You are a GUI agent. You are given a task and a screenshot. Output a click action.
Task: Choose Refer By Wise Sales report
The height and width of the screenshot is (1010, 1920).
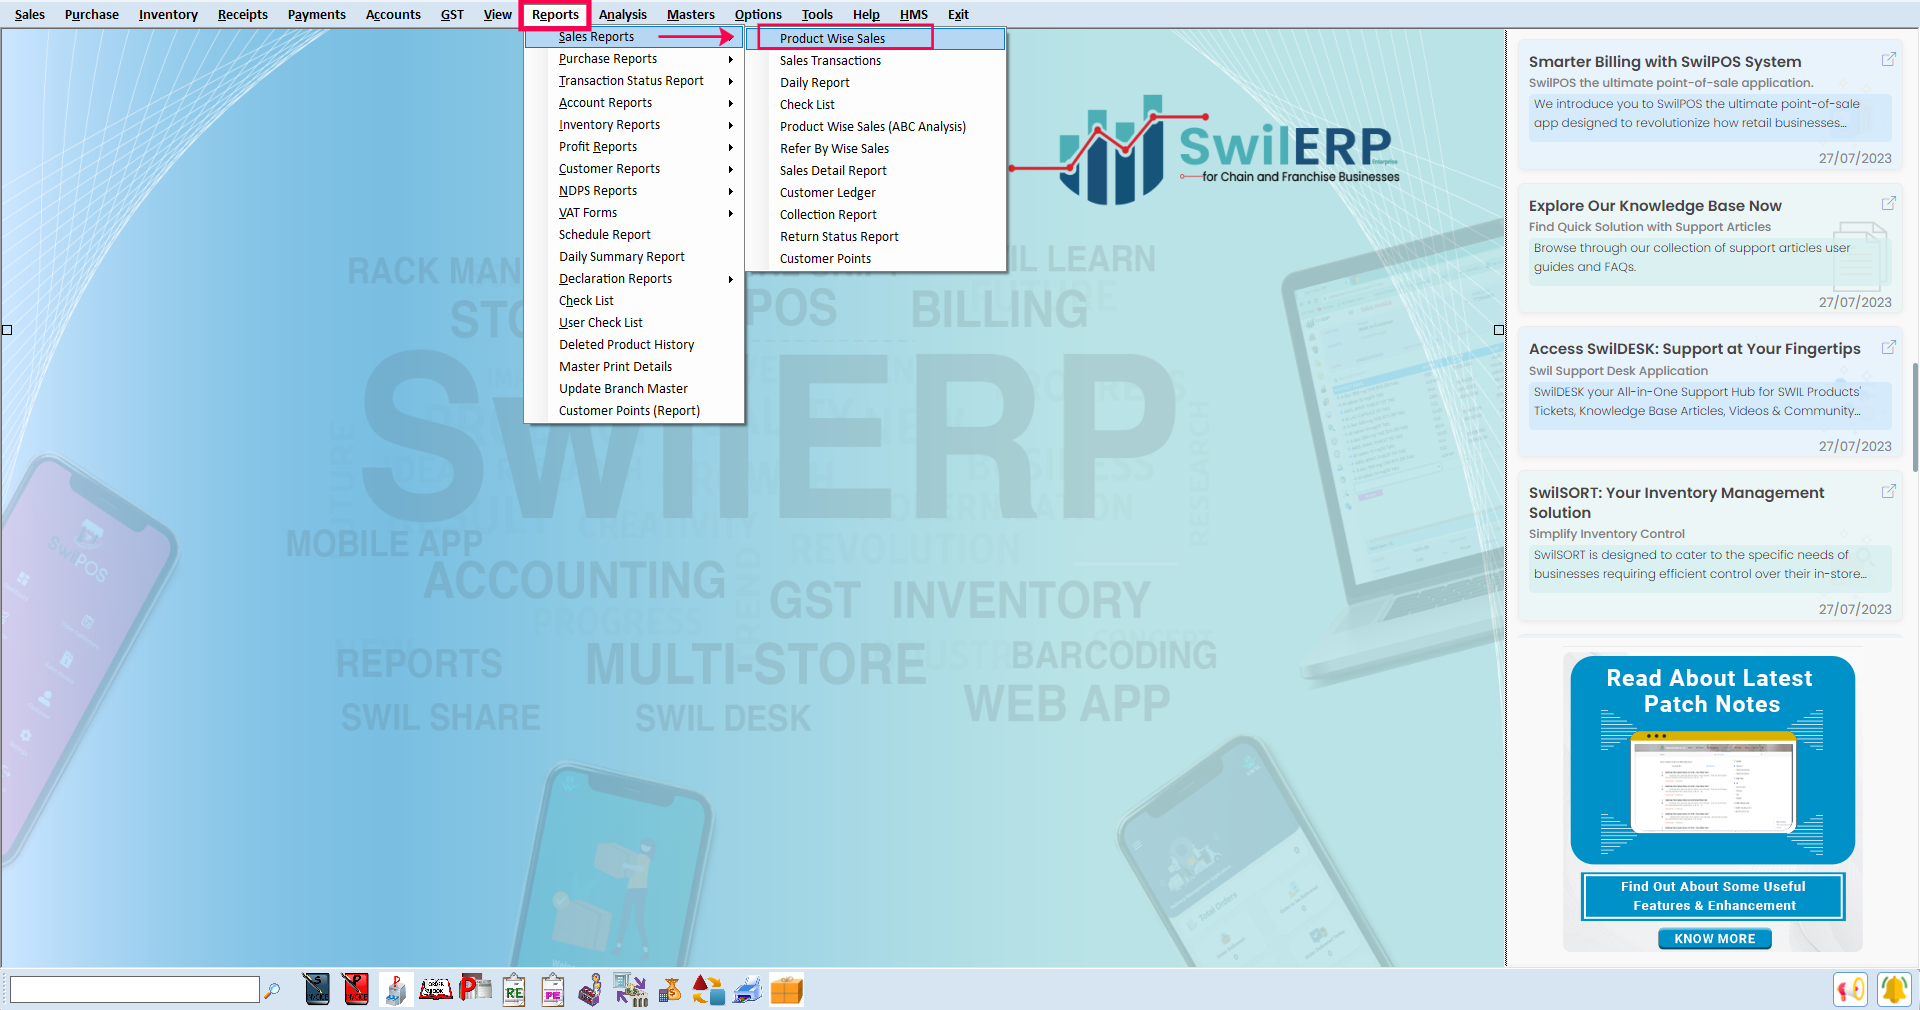pyautogui.click(x=877, y=149)
